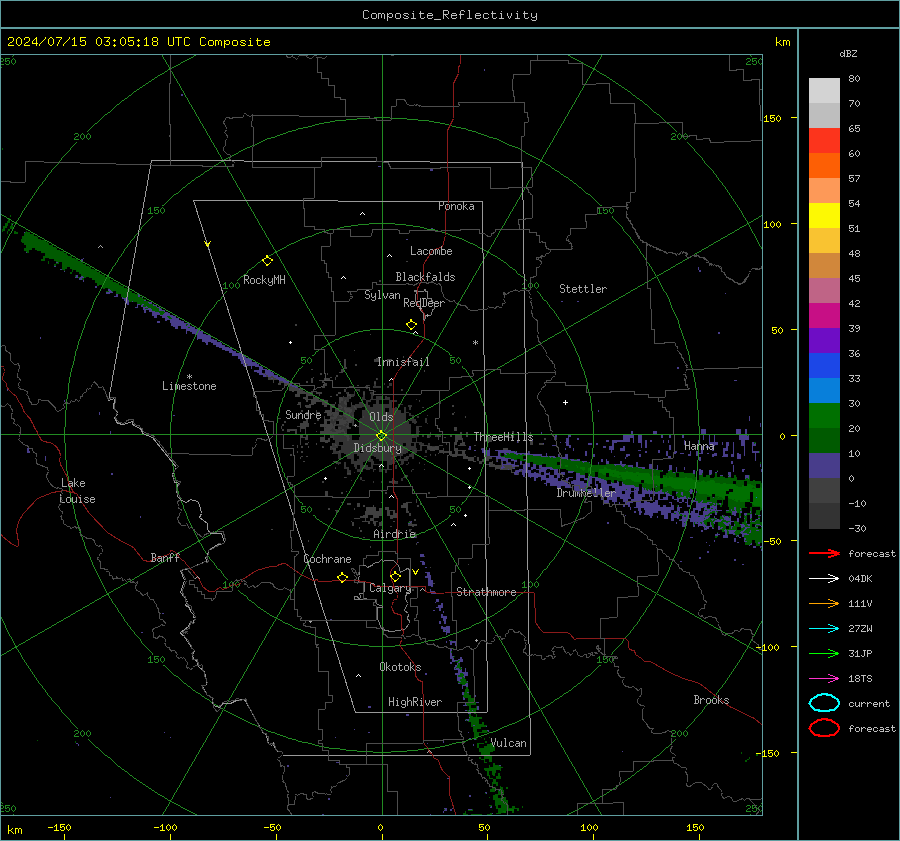The height and width of the screenshot is (841, 900).
Task: Click the light blue 30-33 dBZ swatch
Action: click(x=824, y=390)
